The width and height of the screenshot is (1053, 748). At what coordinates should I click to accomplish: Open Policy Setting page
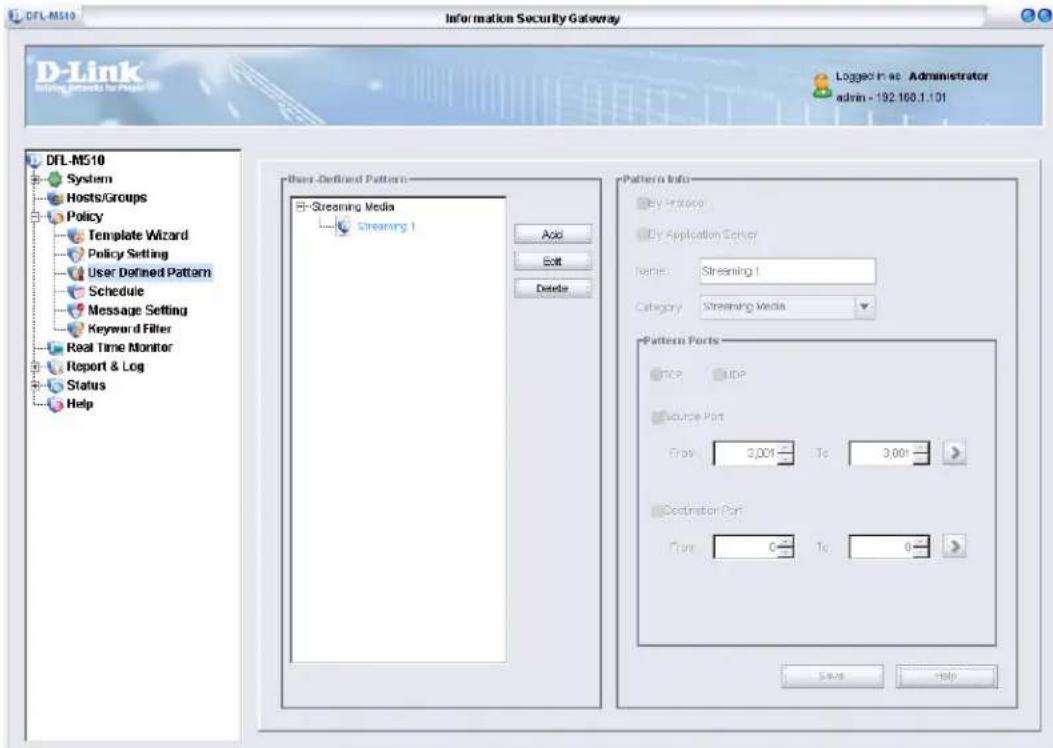[128, 254]
